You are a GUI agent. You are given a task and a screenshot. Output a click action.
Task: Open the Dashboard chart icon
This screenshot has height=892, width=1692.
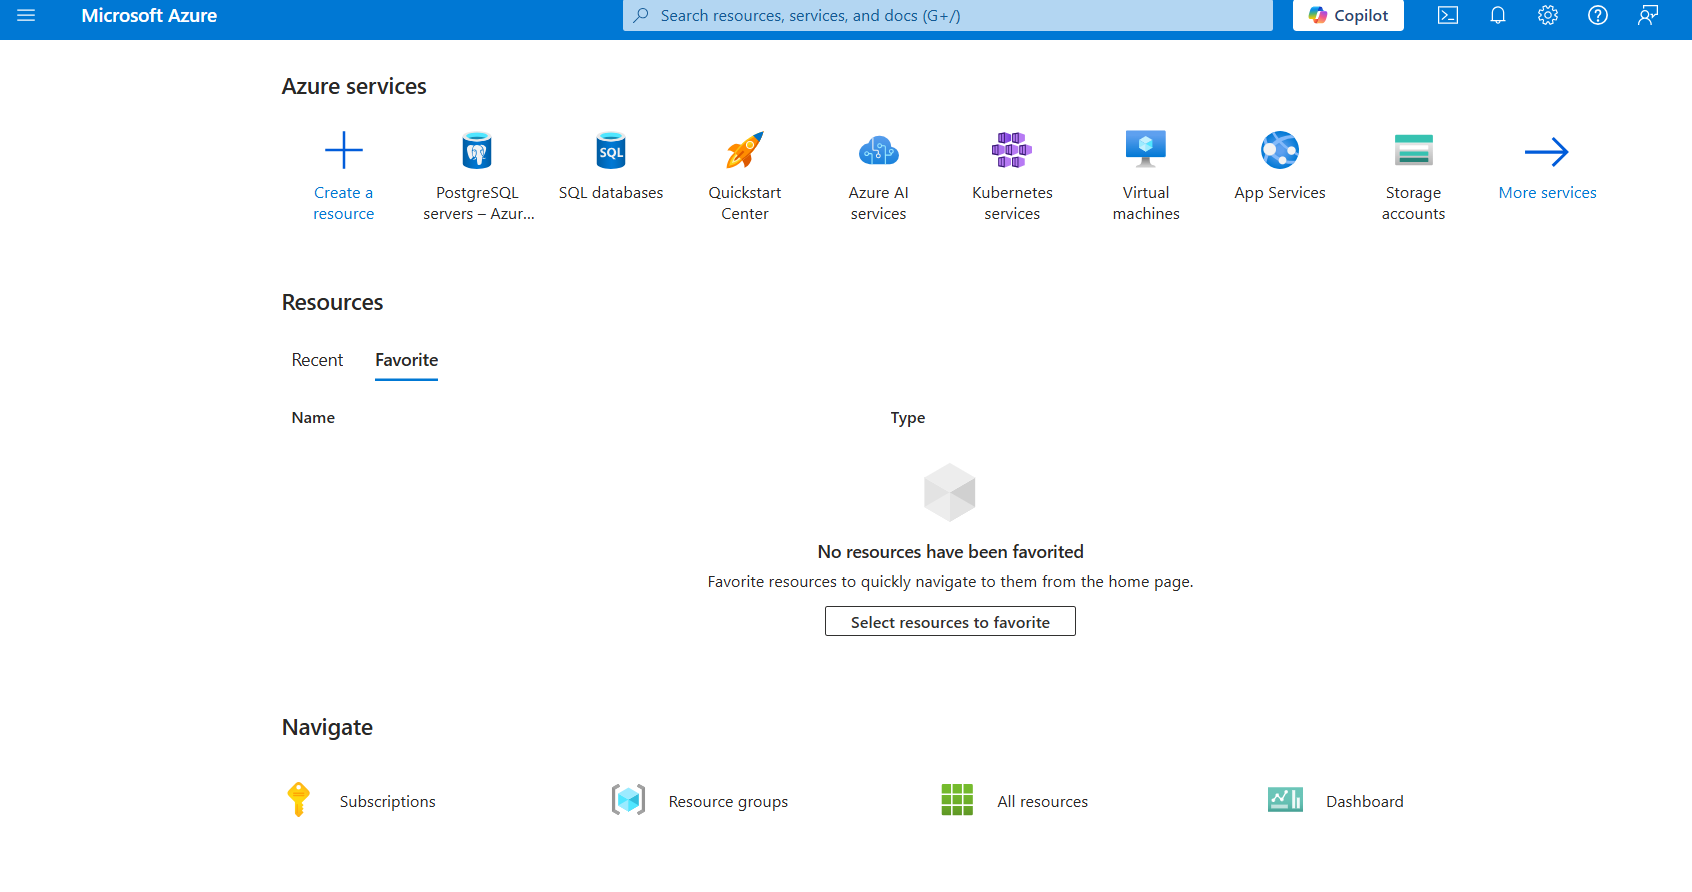pos(1286,800)
